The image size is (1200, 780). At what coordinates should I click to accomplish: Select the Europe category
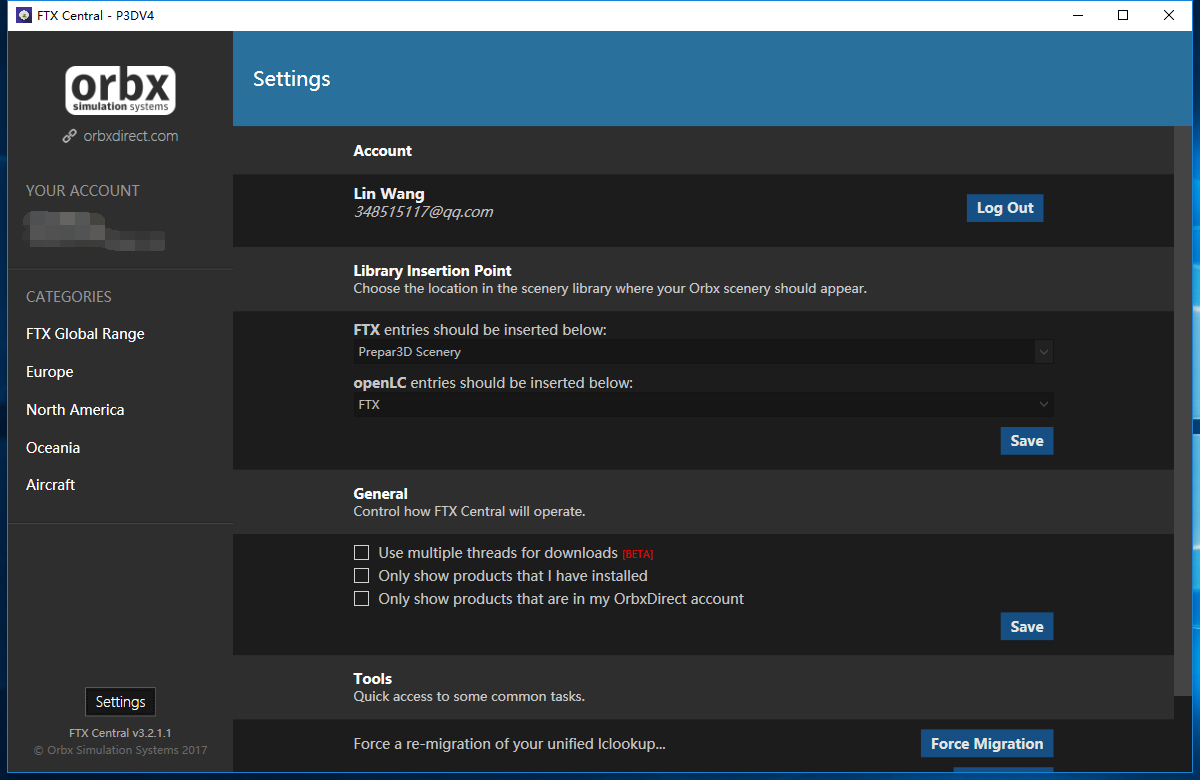pyautogui.click(x=50, y=372)
